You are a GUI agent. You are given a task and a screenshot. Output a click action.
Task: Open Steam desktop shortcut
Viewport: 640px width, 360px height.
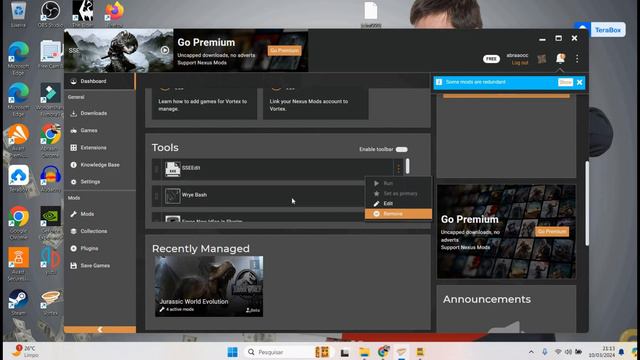(18, 302)
